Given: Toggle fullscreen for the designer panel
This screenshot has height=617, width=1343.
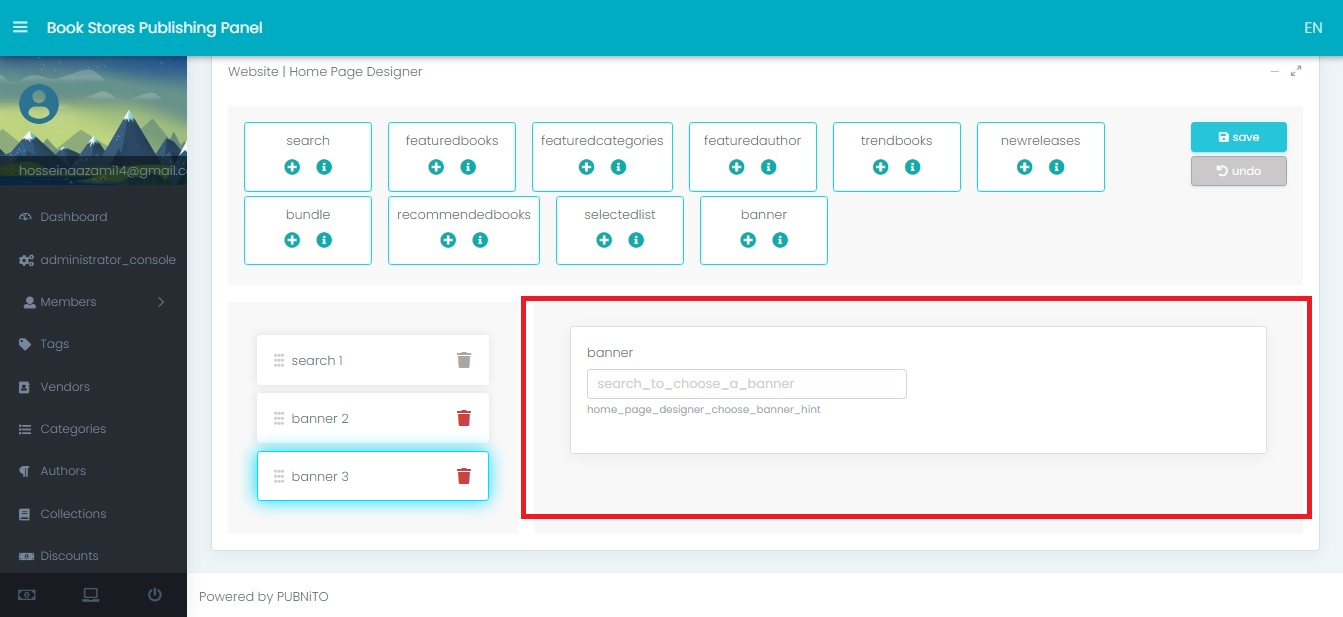Looking at the screenshot, I should tap(1296, 71).
